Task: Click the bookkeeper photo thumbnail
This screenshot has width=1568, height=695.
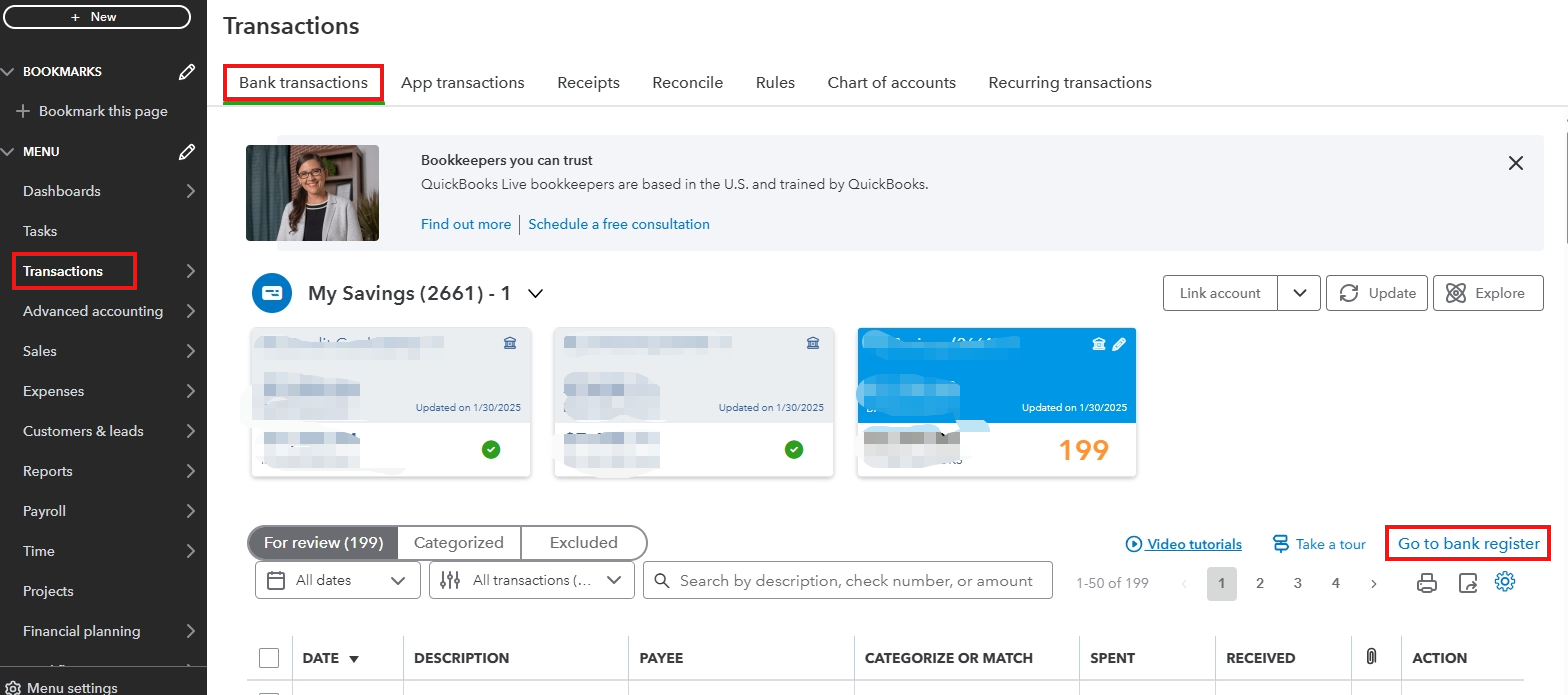Action: tap(312, 193)
